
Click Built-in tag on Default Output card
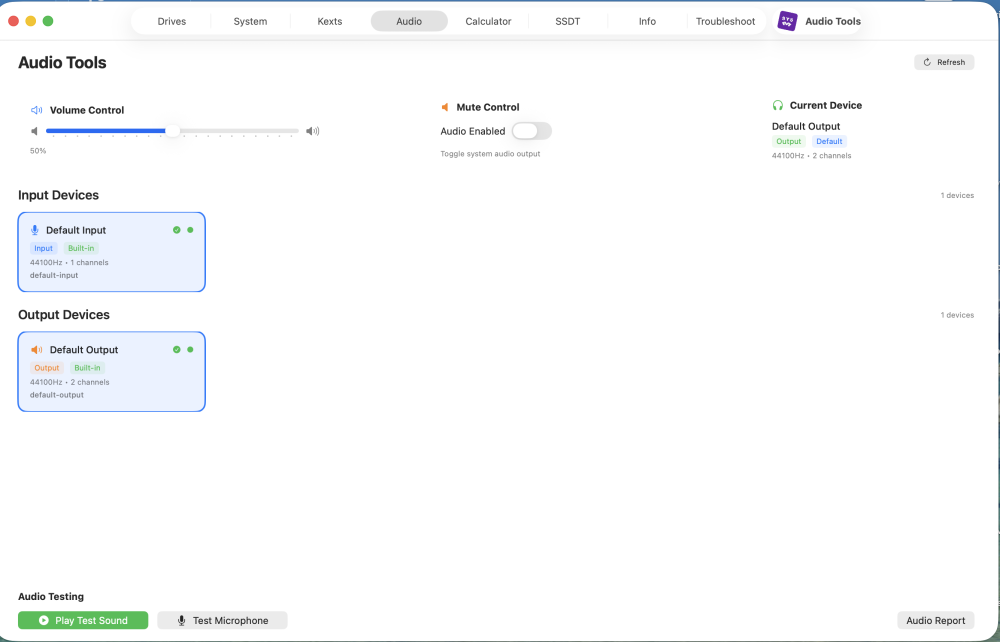tap(87, 368)
